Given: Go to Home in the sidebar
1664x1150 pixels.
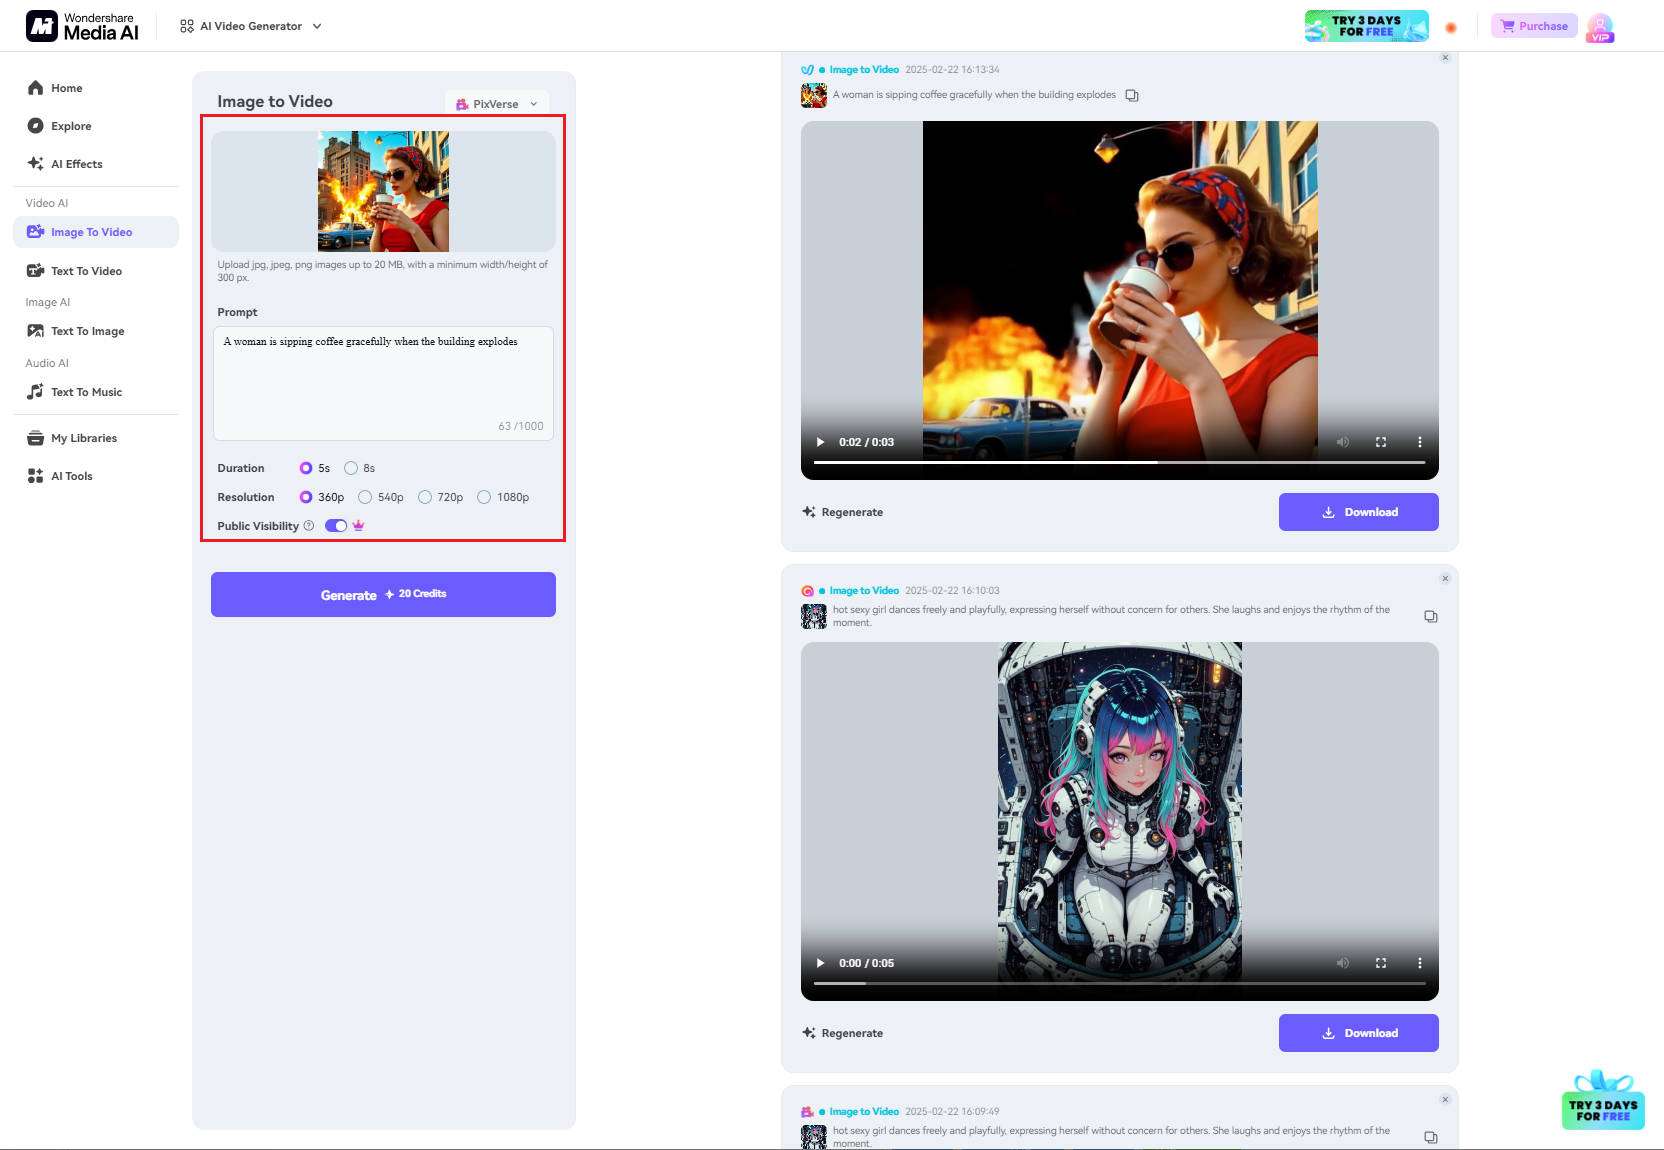Looking at the screenshot, I should [66, 88].
